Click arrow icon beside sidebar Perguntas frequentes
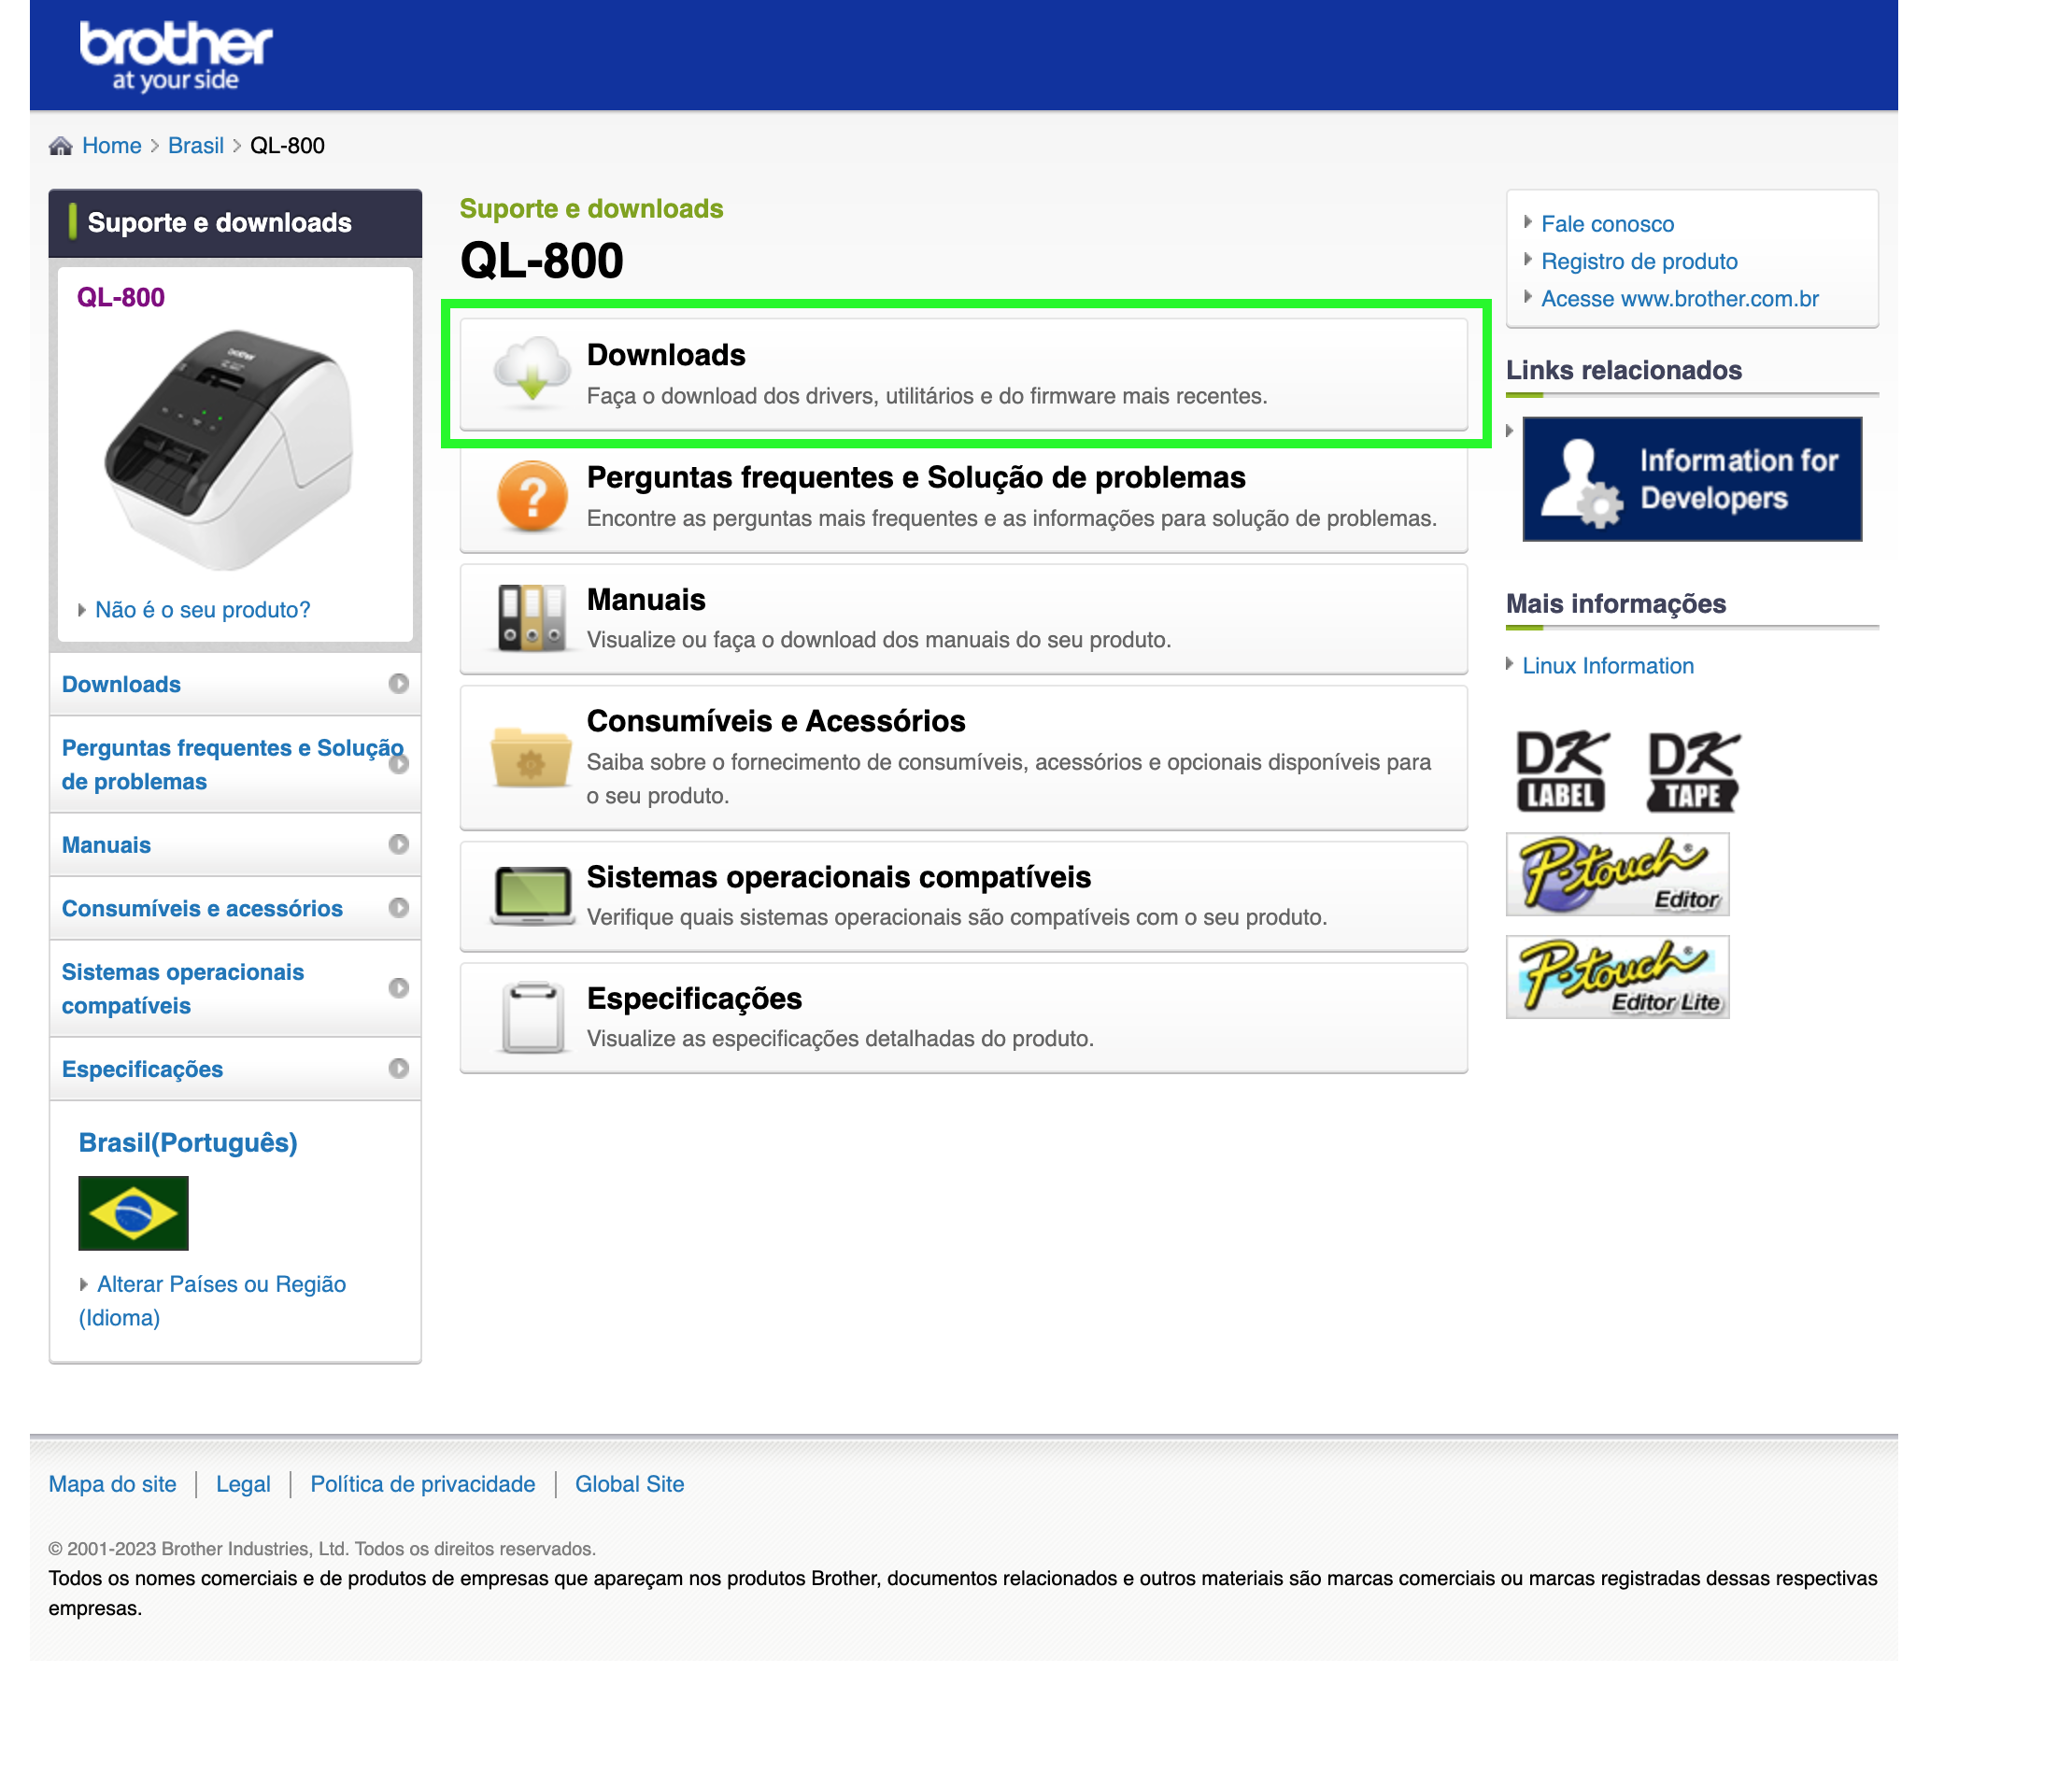 tap(398, 764)
